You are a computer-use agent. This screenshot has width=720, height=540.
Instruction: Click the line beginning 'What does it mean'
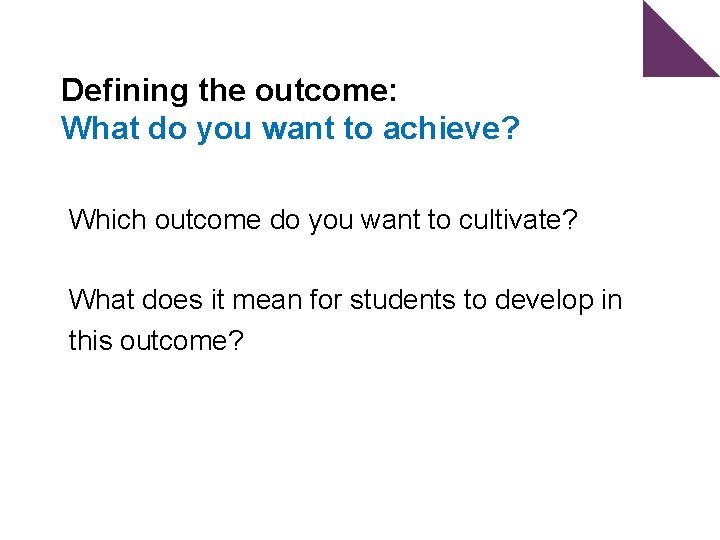[345, 299]
